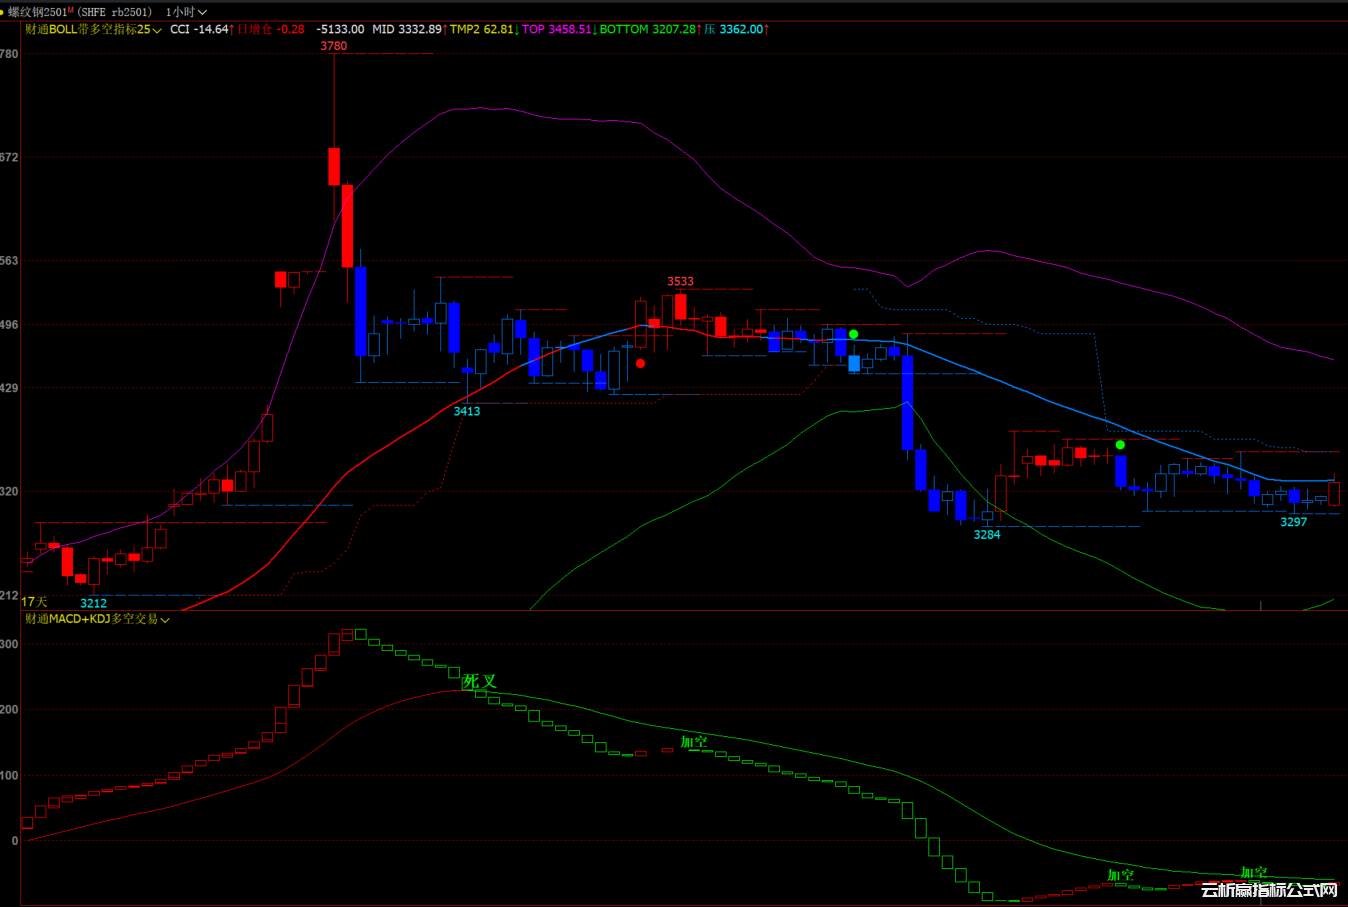The image size is (1348, 907).
Task: Click the 日增仓 -0.28 value
Action: (x=271, y=30)
